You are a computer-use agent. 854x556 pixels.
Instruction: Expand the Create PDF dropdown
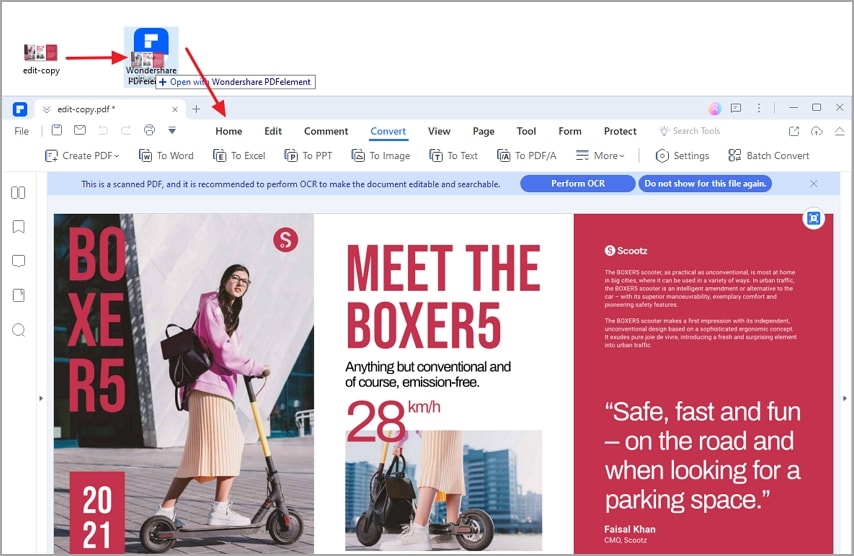tap(82, 156)
